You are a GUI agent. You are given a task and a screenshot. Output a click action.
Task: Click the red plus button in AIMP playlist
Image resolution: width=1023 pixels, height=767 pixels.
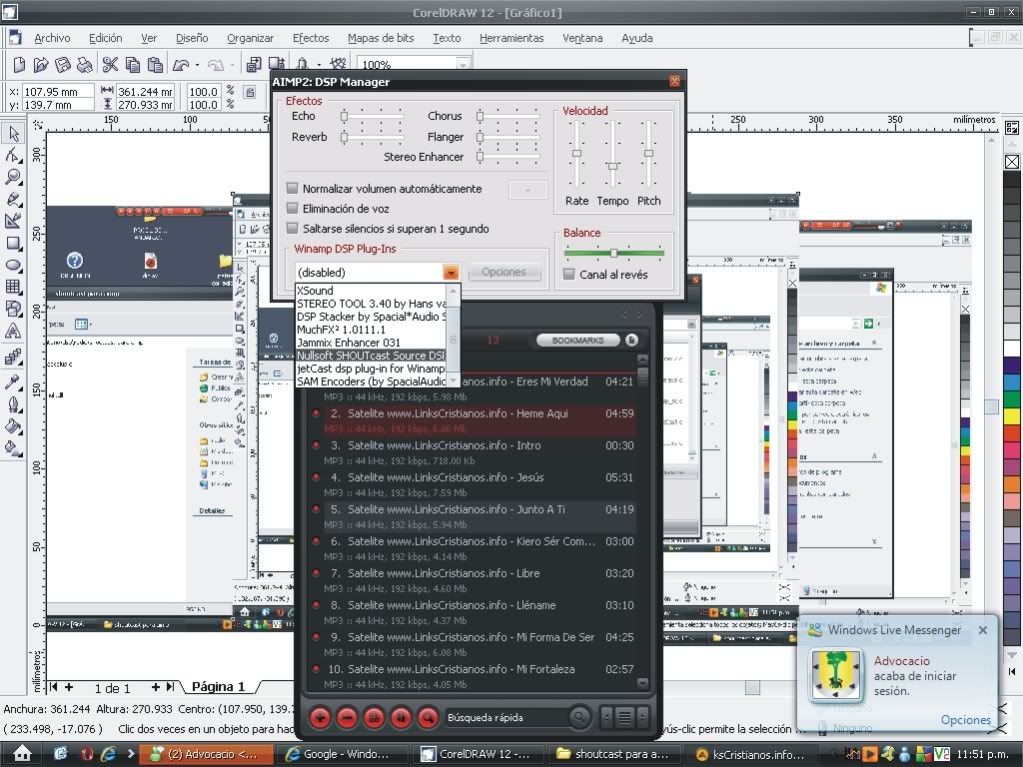320,717
